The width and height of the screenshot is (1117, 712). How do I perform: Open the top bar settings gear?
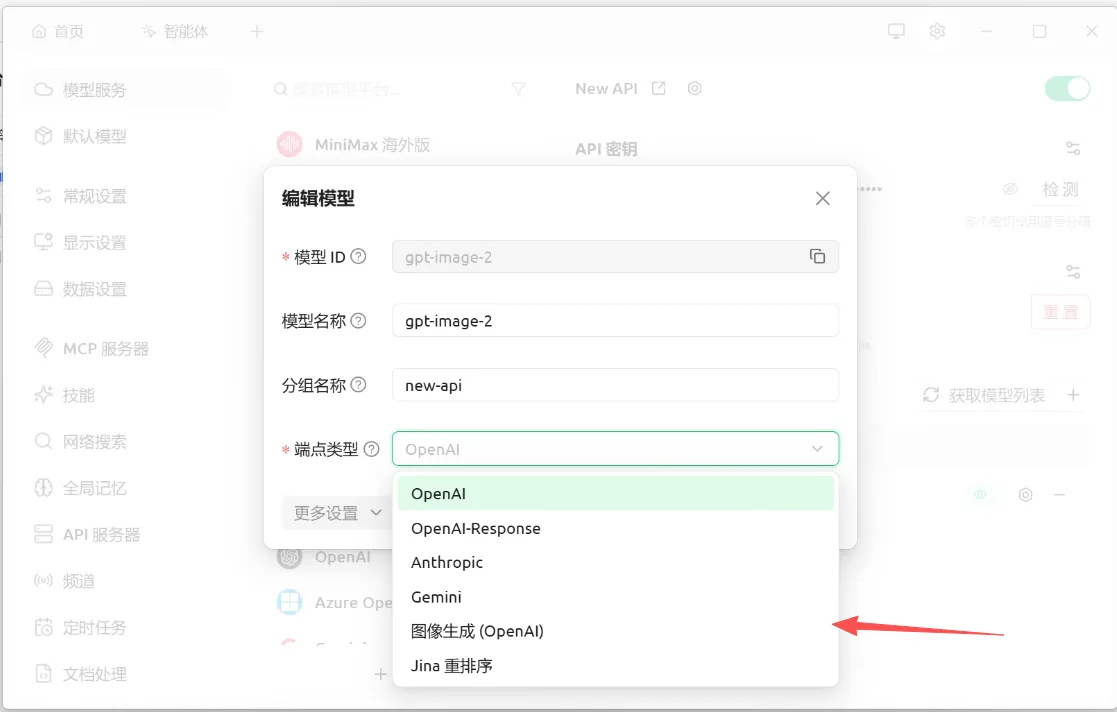coord(937,31)
